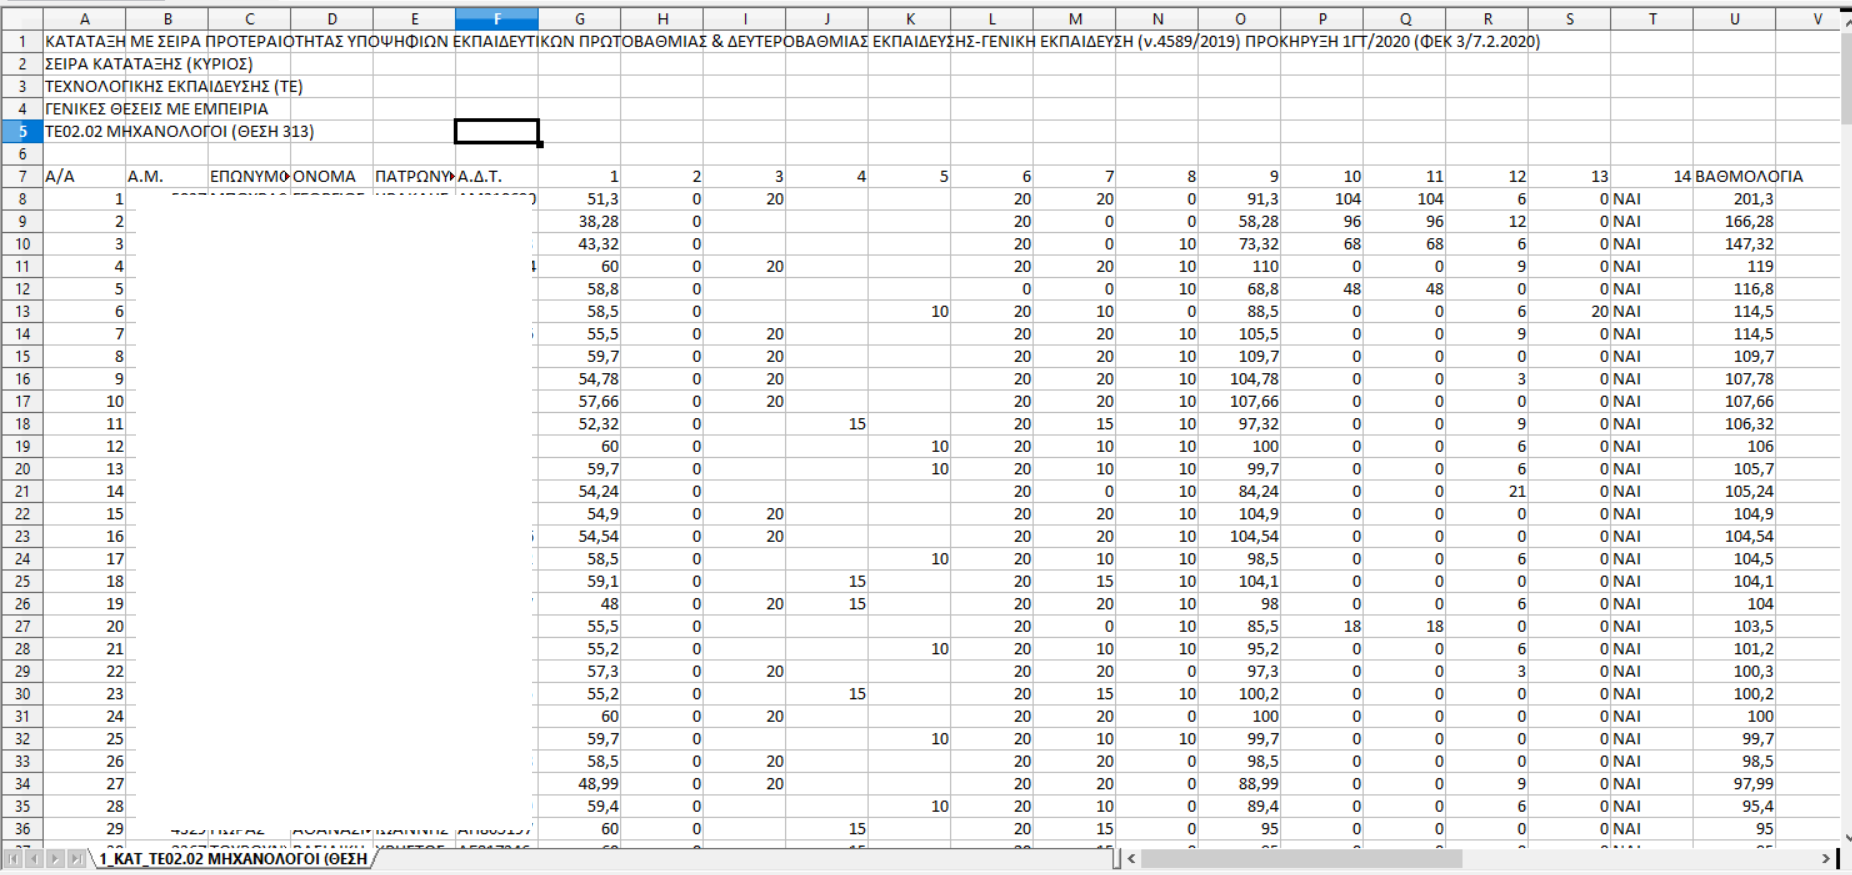This screenshot has width=1852, height=875.
Task: Click the Select All corner box
Action: pyautogui.click(x=22, y=19)
